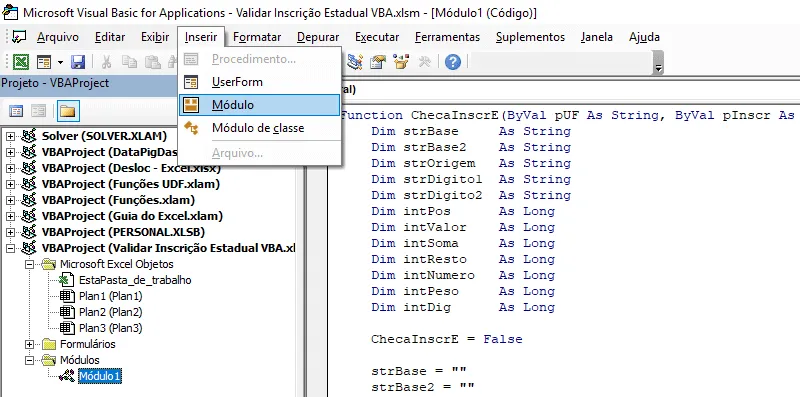Click Procedimento... entry in Inserir menu
This screenshot has height=397, width=800.
[x=259, y=59]
